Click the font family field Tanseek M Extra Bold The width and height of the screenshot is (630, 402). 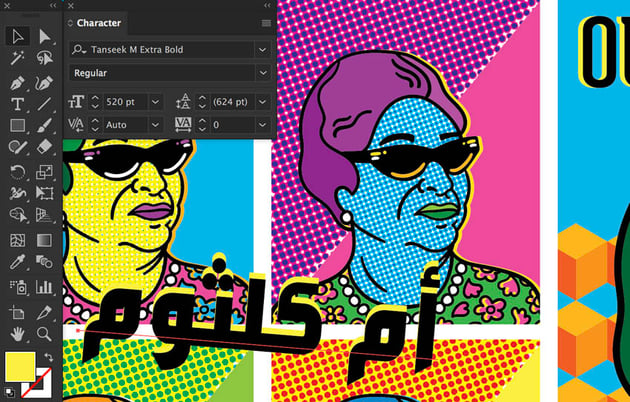[162, 50]
